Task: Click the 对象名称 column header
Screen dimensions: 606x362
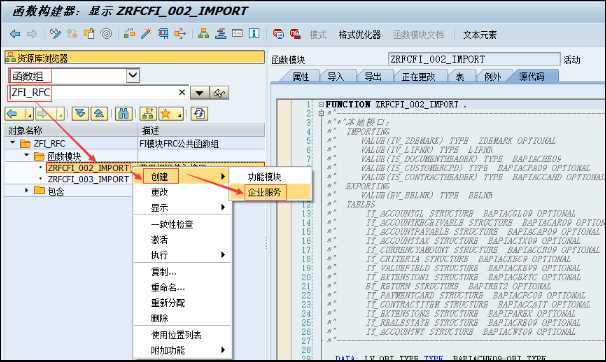Action: [x=71, y=131]
